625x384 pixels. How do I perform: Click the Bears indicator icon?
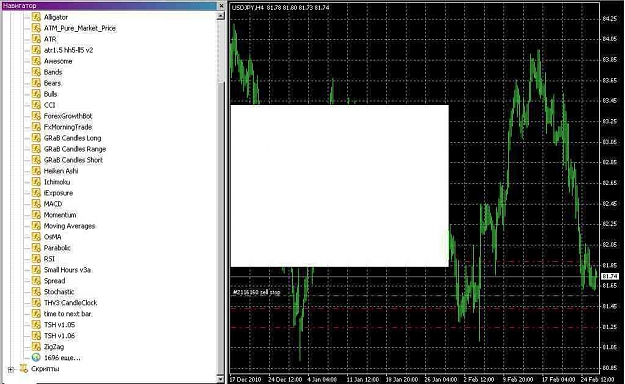coord(36,83)
